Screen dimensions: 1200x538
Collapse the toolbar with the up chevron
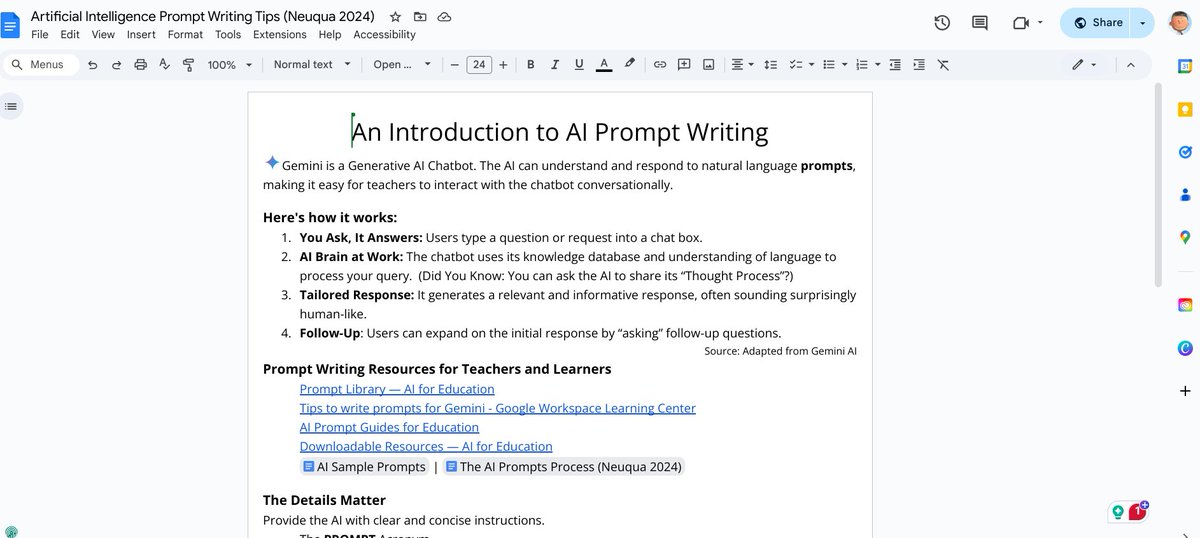click(x=1131, y=64)
